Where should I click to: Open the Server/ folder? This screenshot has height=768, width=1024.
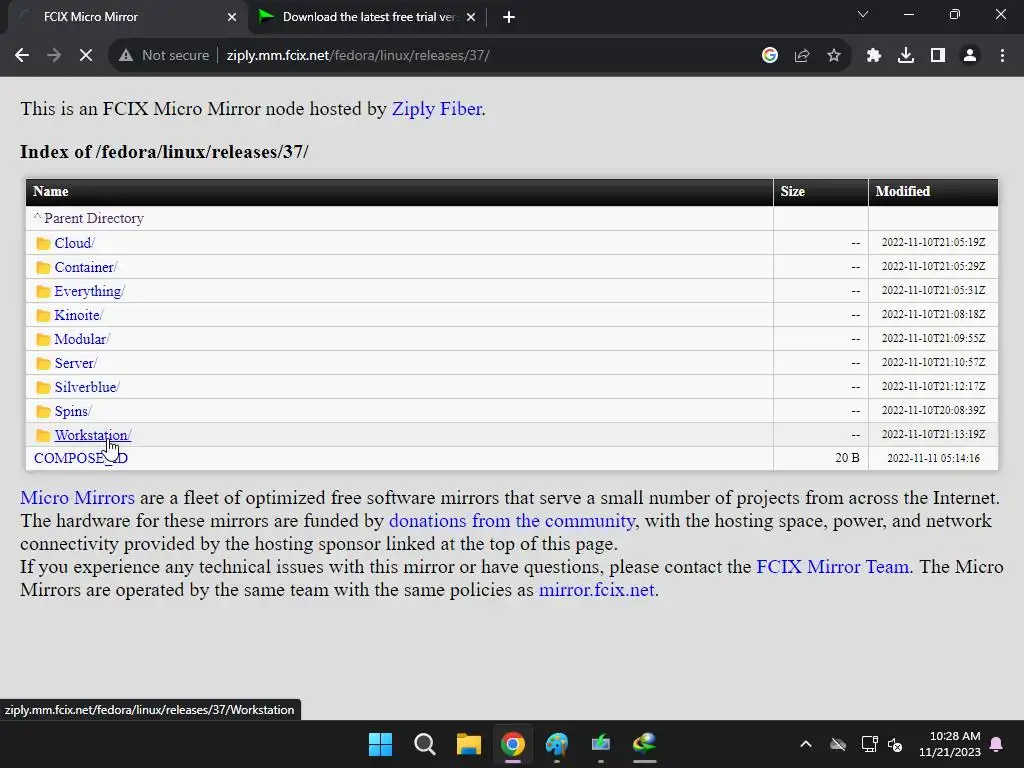point(76,363)
